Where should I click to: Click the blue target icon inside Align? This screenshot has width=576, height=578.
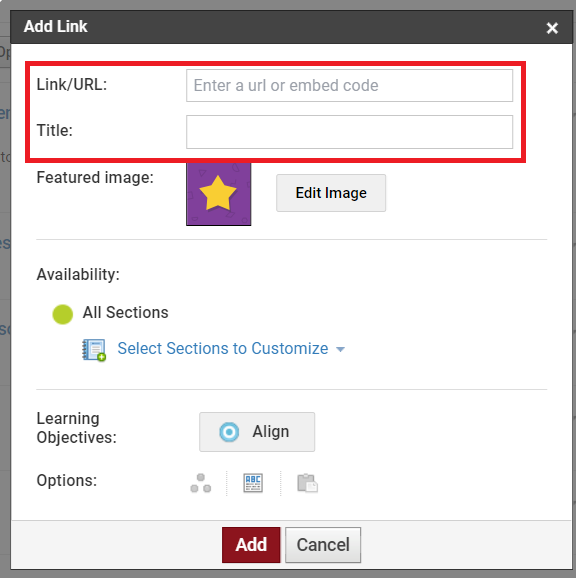pyautogui.click(x=229, y=432)
